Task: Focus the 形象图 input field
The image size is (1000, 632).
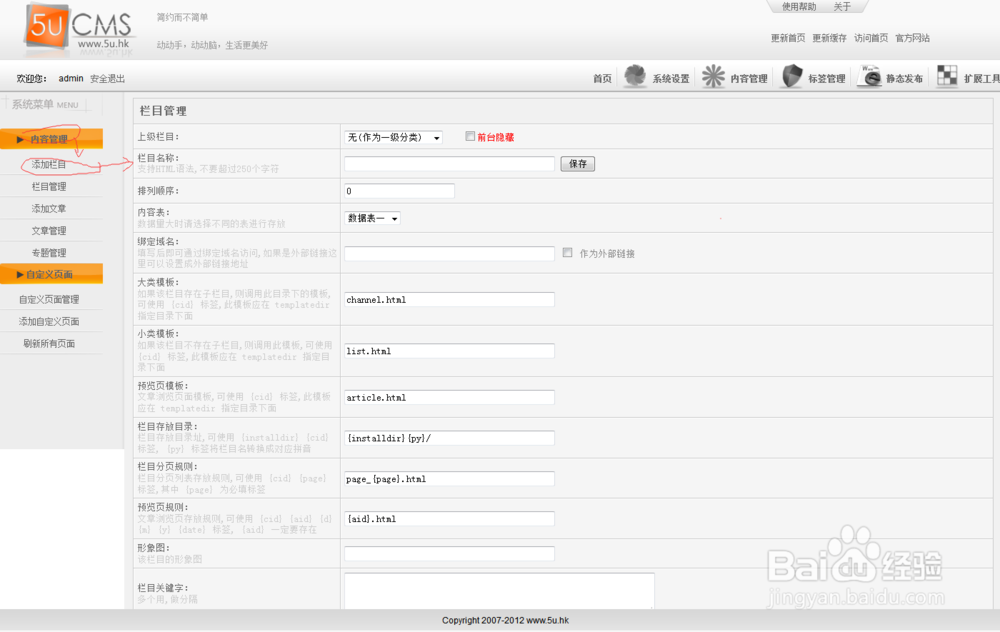Action: (x=450, y=554)
